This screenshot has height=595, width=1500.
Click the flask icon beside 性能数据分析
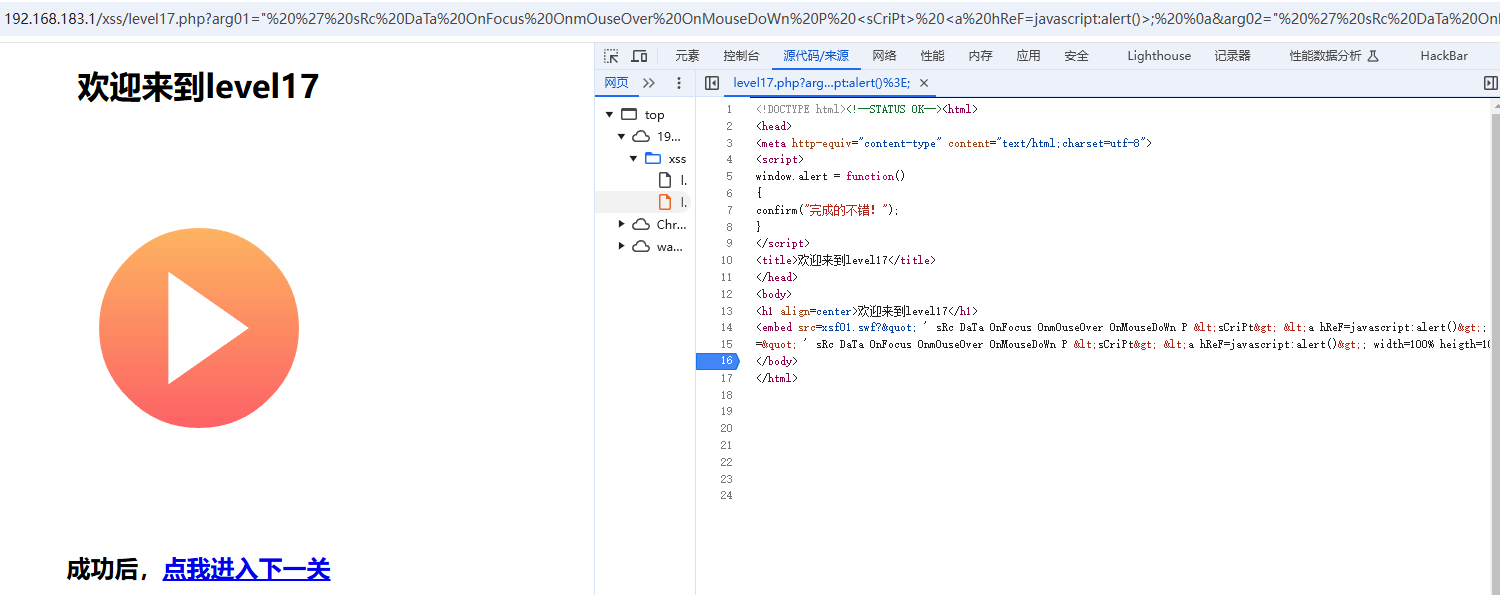[x=1373, y=56]
